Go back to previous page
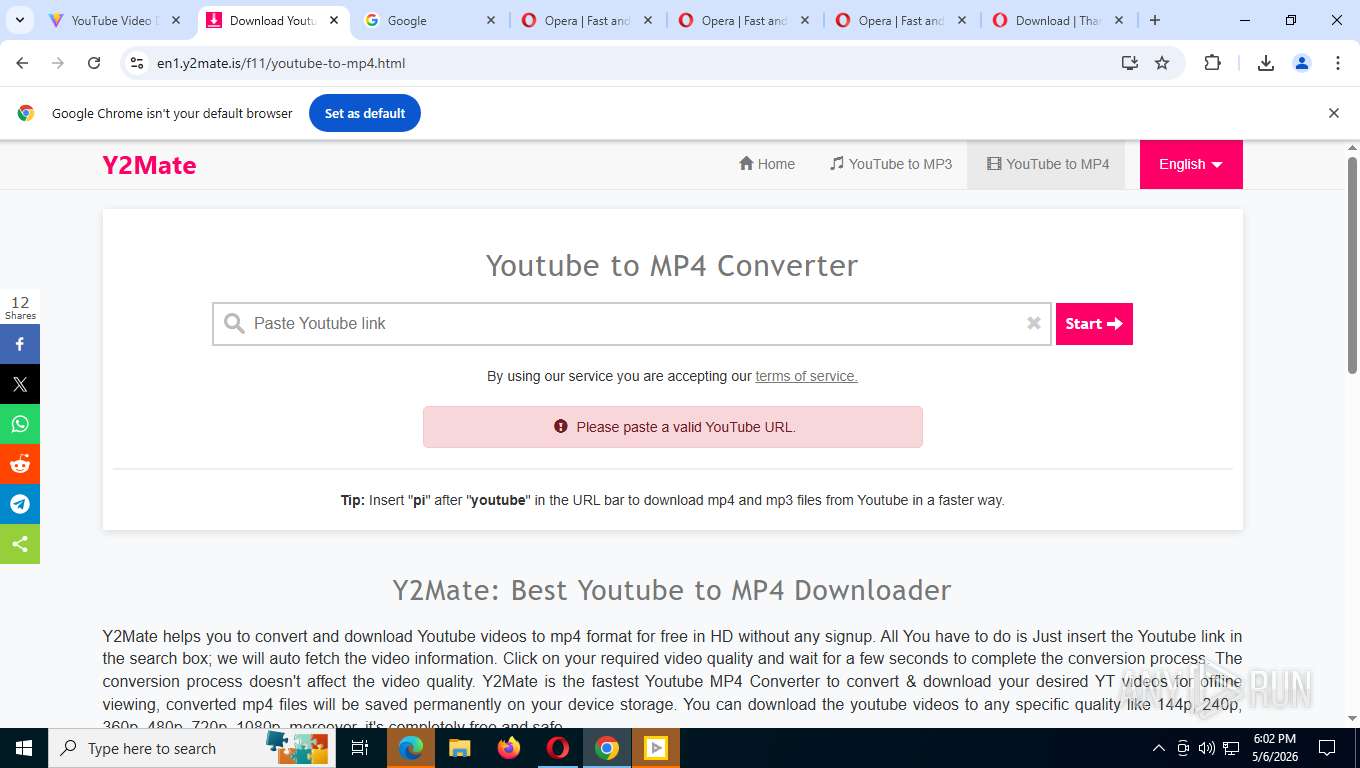This screenshot has height=768, width=1360. [x=22, y=63]
